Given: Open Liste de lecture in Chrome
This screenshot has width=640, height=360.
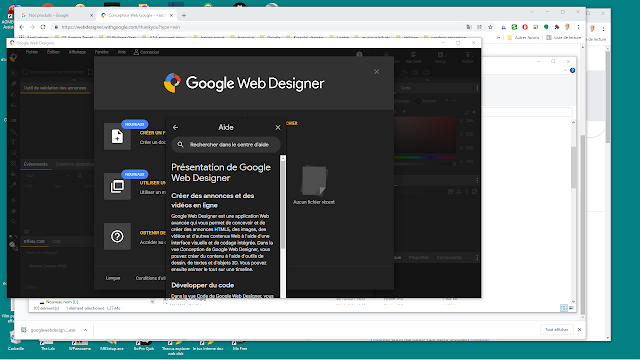Looking at the screenshot, I should [x=564, y=38].
